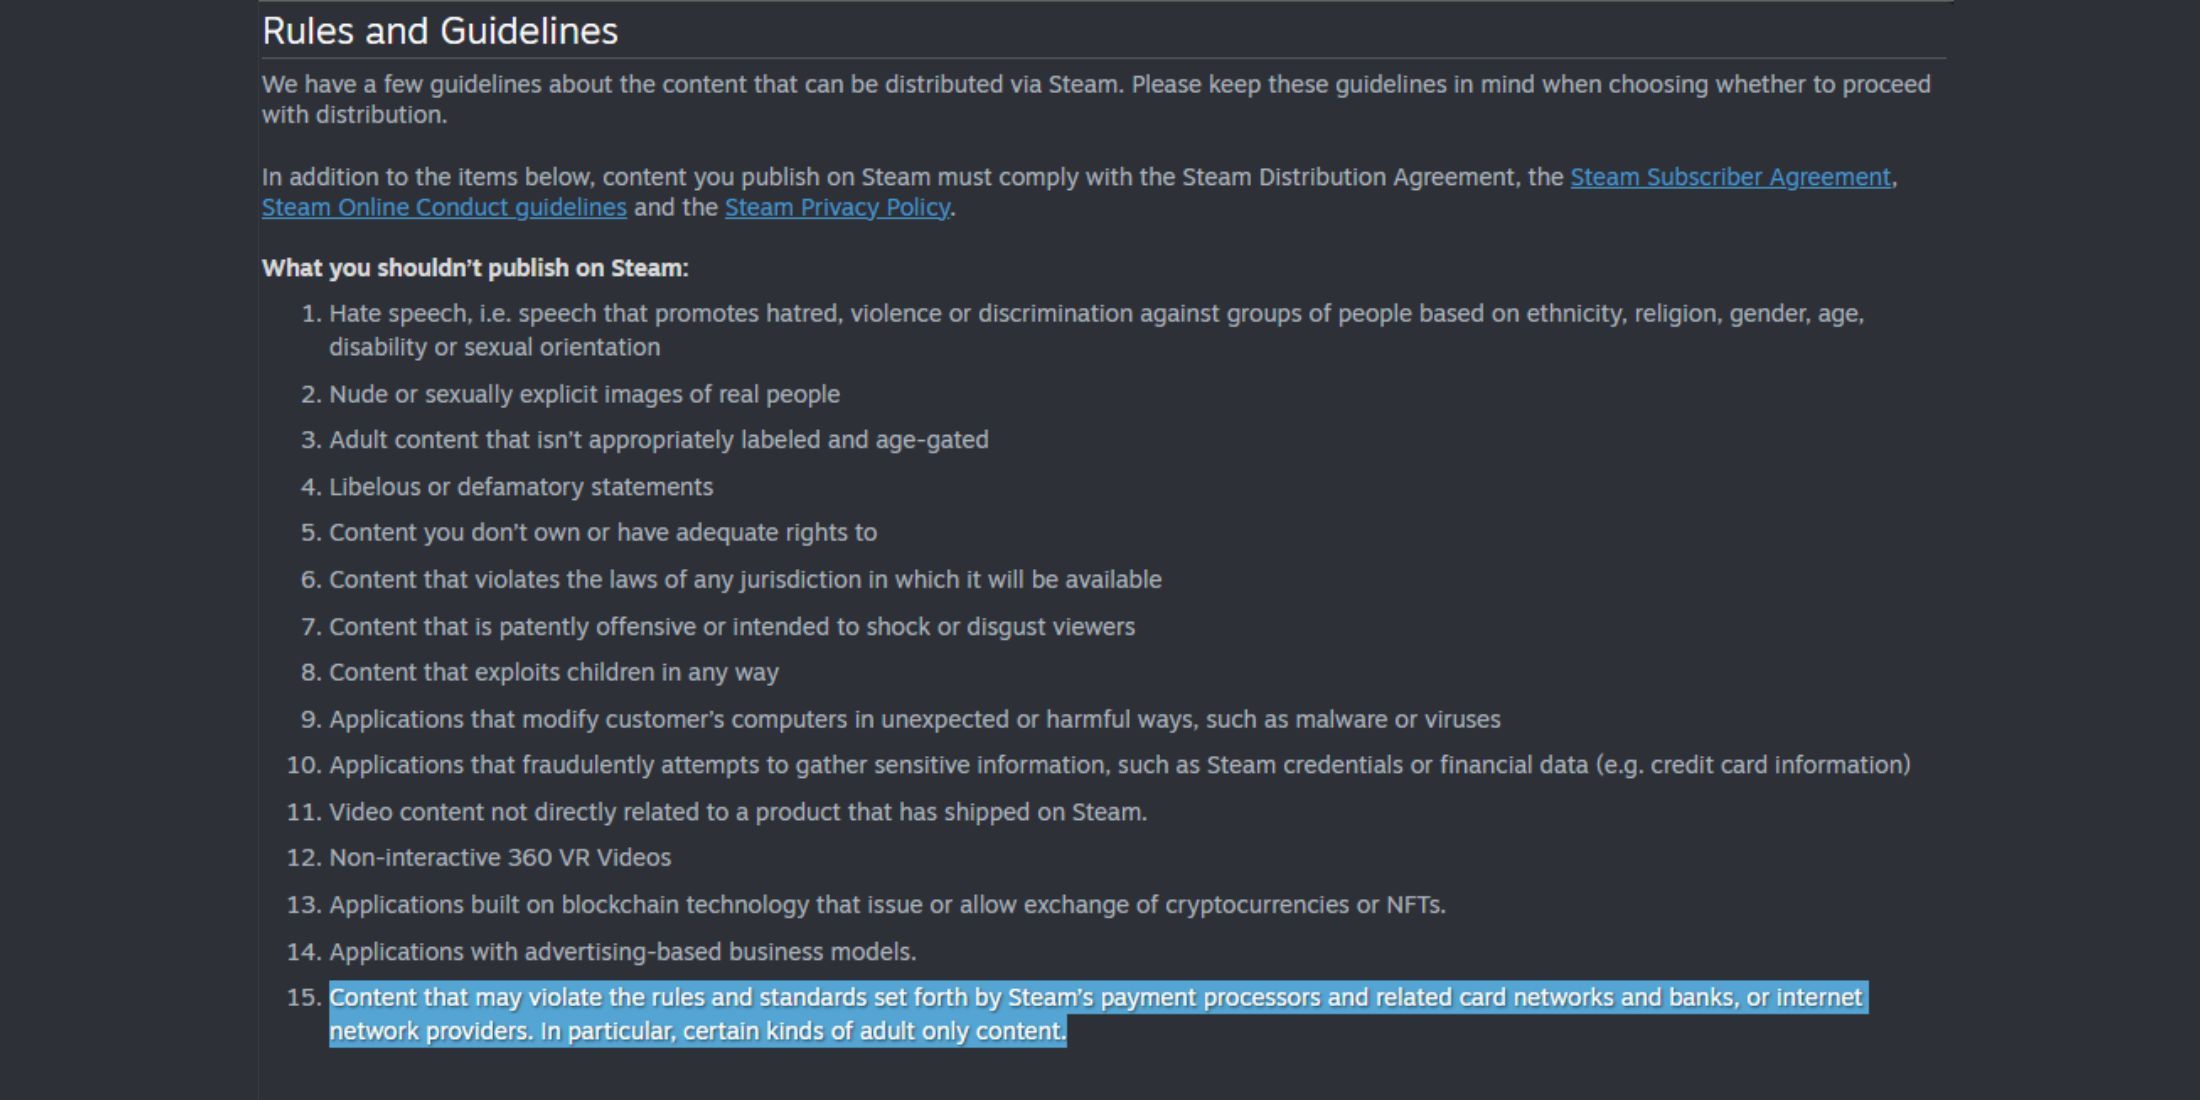2200x1100 pixels.
Task: Click the rule on content exploiting children
Action: coord(554,672)
